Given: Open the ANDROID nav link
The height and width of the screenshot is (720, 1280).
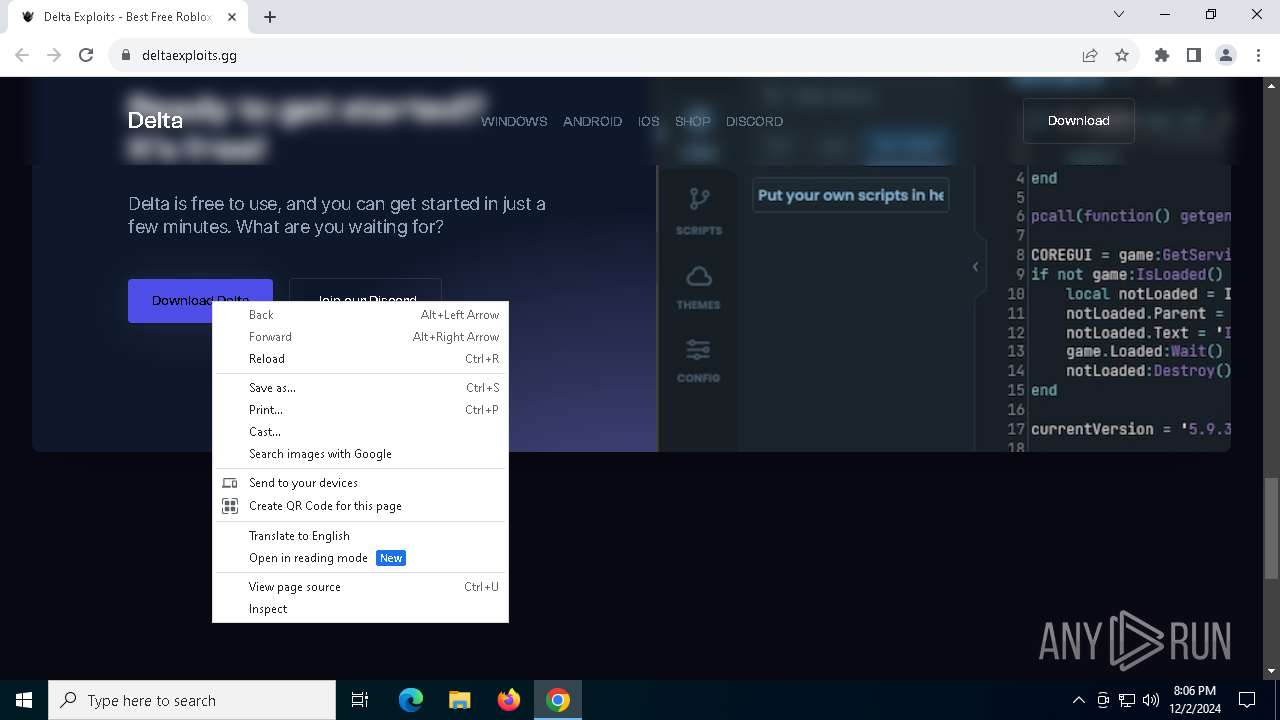Looking at the screenshot, I should (x=592, y=121).
